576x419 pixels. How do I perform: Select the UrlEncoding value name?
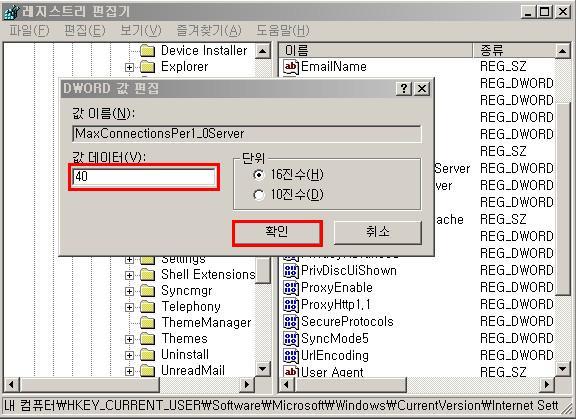[335, 355]
